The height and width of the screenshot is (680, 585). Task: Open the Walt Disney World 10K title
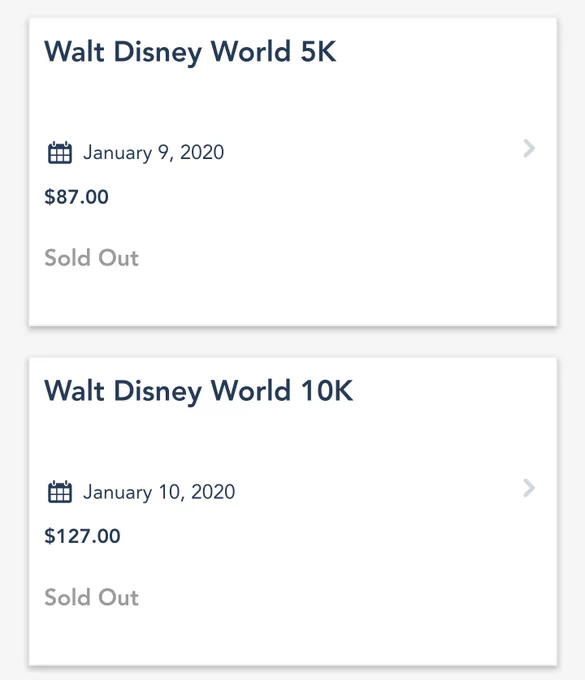tap(199, 392)
